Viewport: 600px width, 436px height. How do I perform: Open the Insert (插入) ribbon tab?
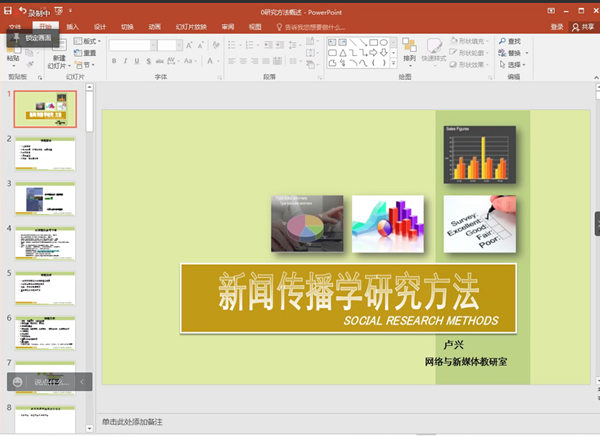(73, 27)
